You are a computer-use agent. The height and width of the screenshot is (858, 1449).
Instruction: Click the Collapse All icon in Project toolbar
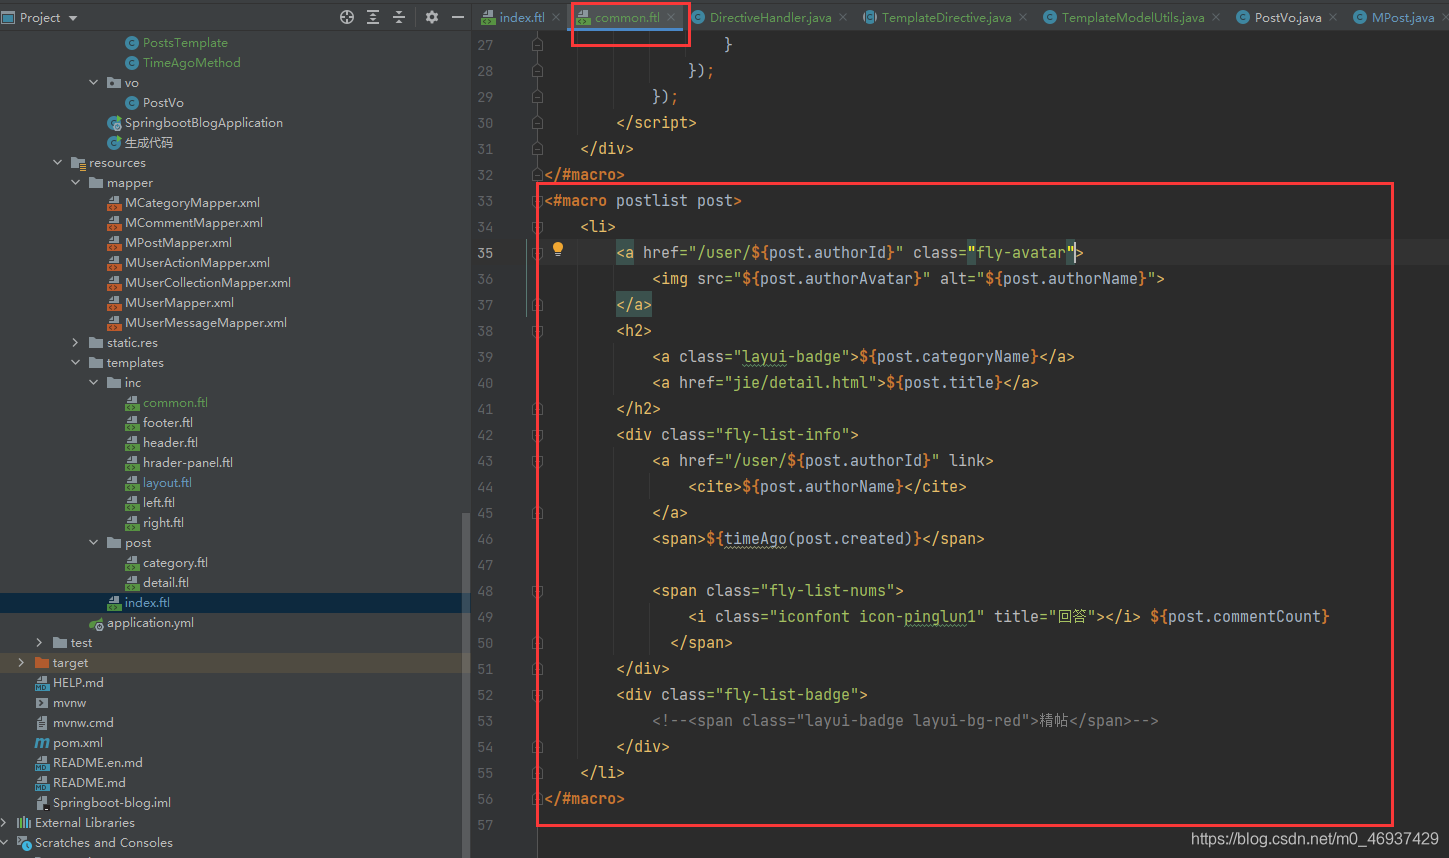tap(399, 17)
